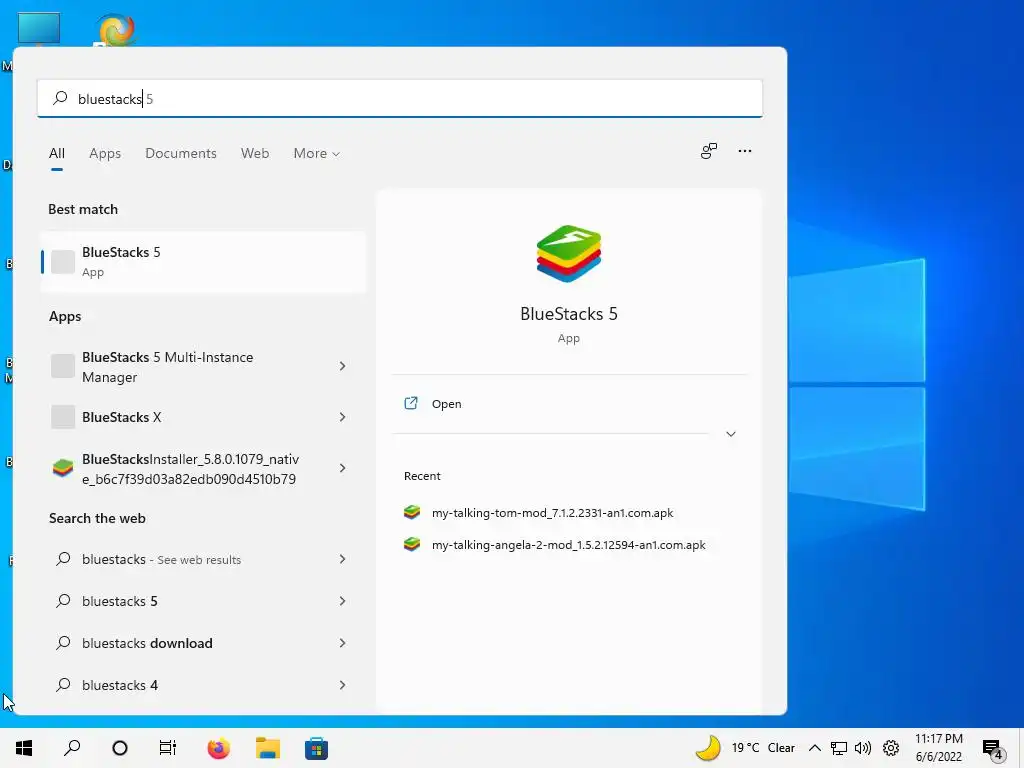Open Microsoft Store from the taskbar
1024x768 pixels.
316,748
